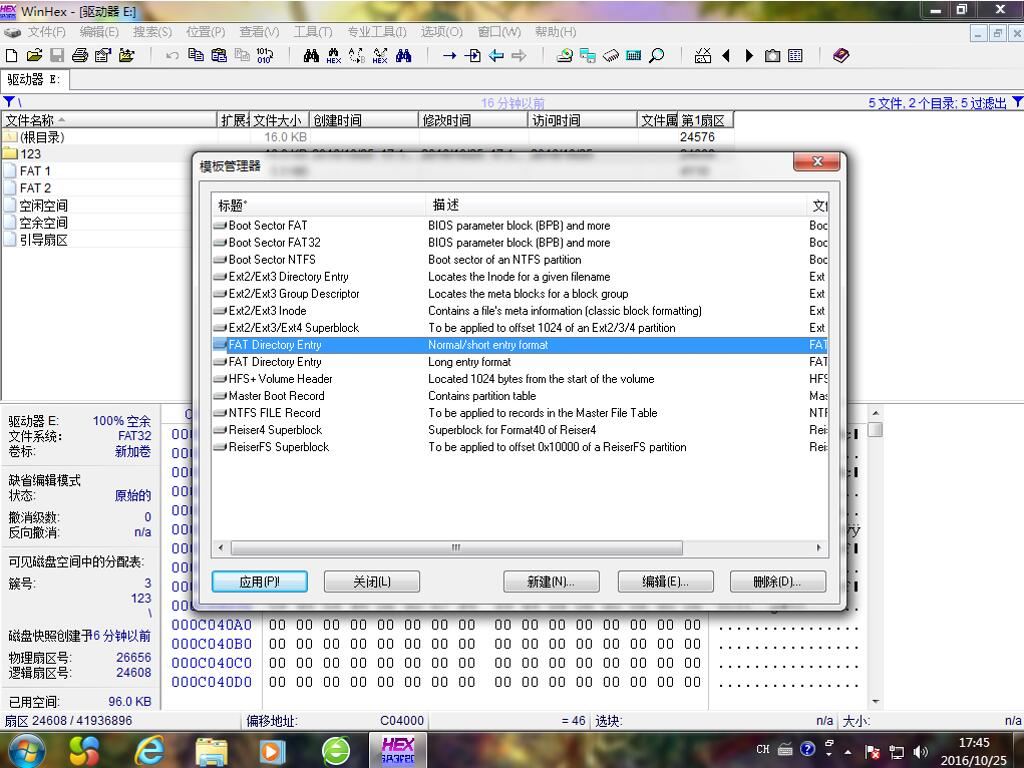Select FAT Directory Entry long entry format
Viewport: 1024px width, 768px height.
(520, 361)
